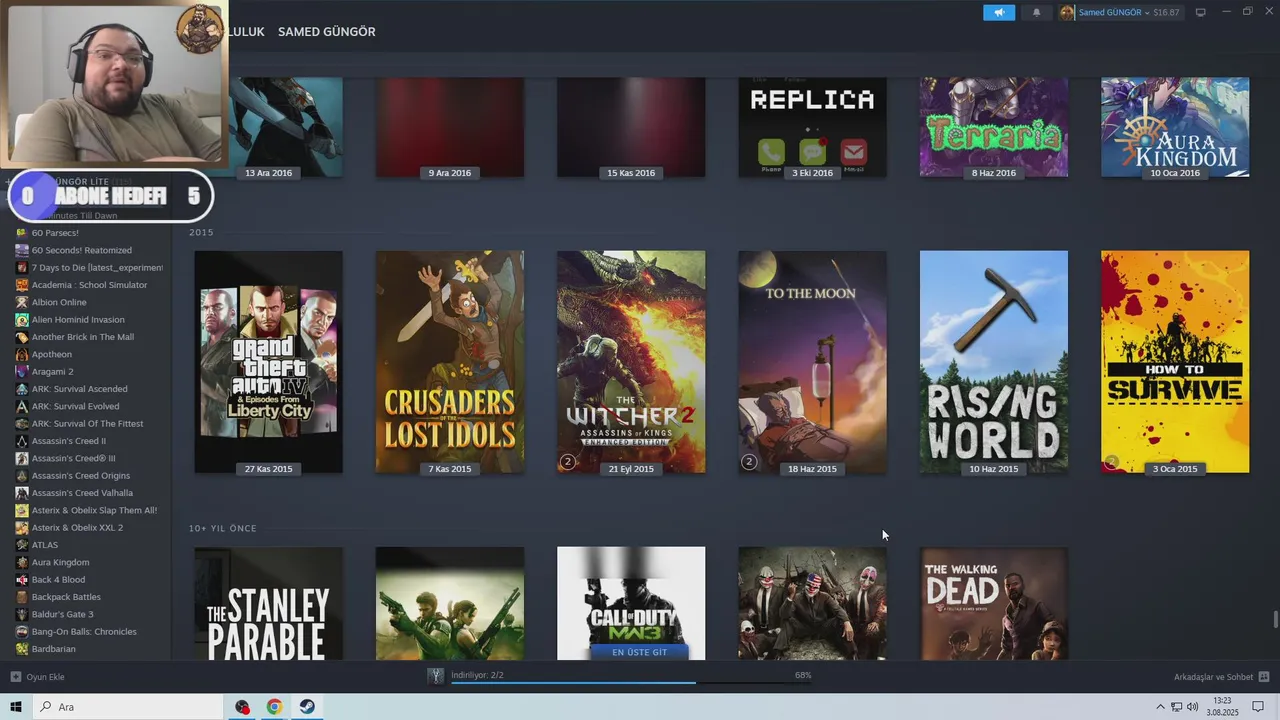Switch to Big Picture mode monitor icon
The image size is (1280, 720).
click(x=1201, y=12)
